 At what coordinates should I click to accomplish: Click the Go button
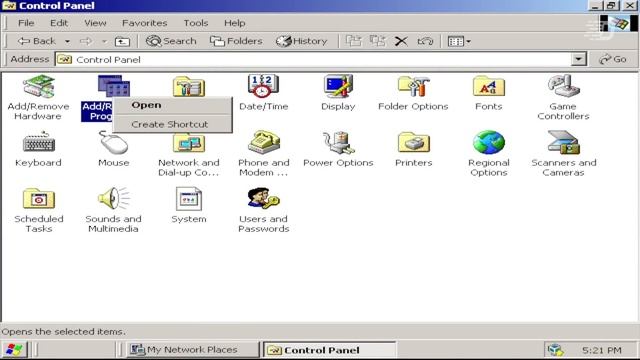(x=613, y=59)
